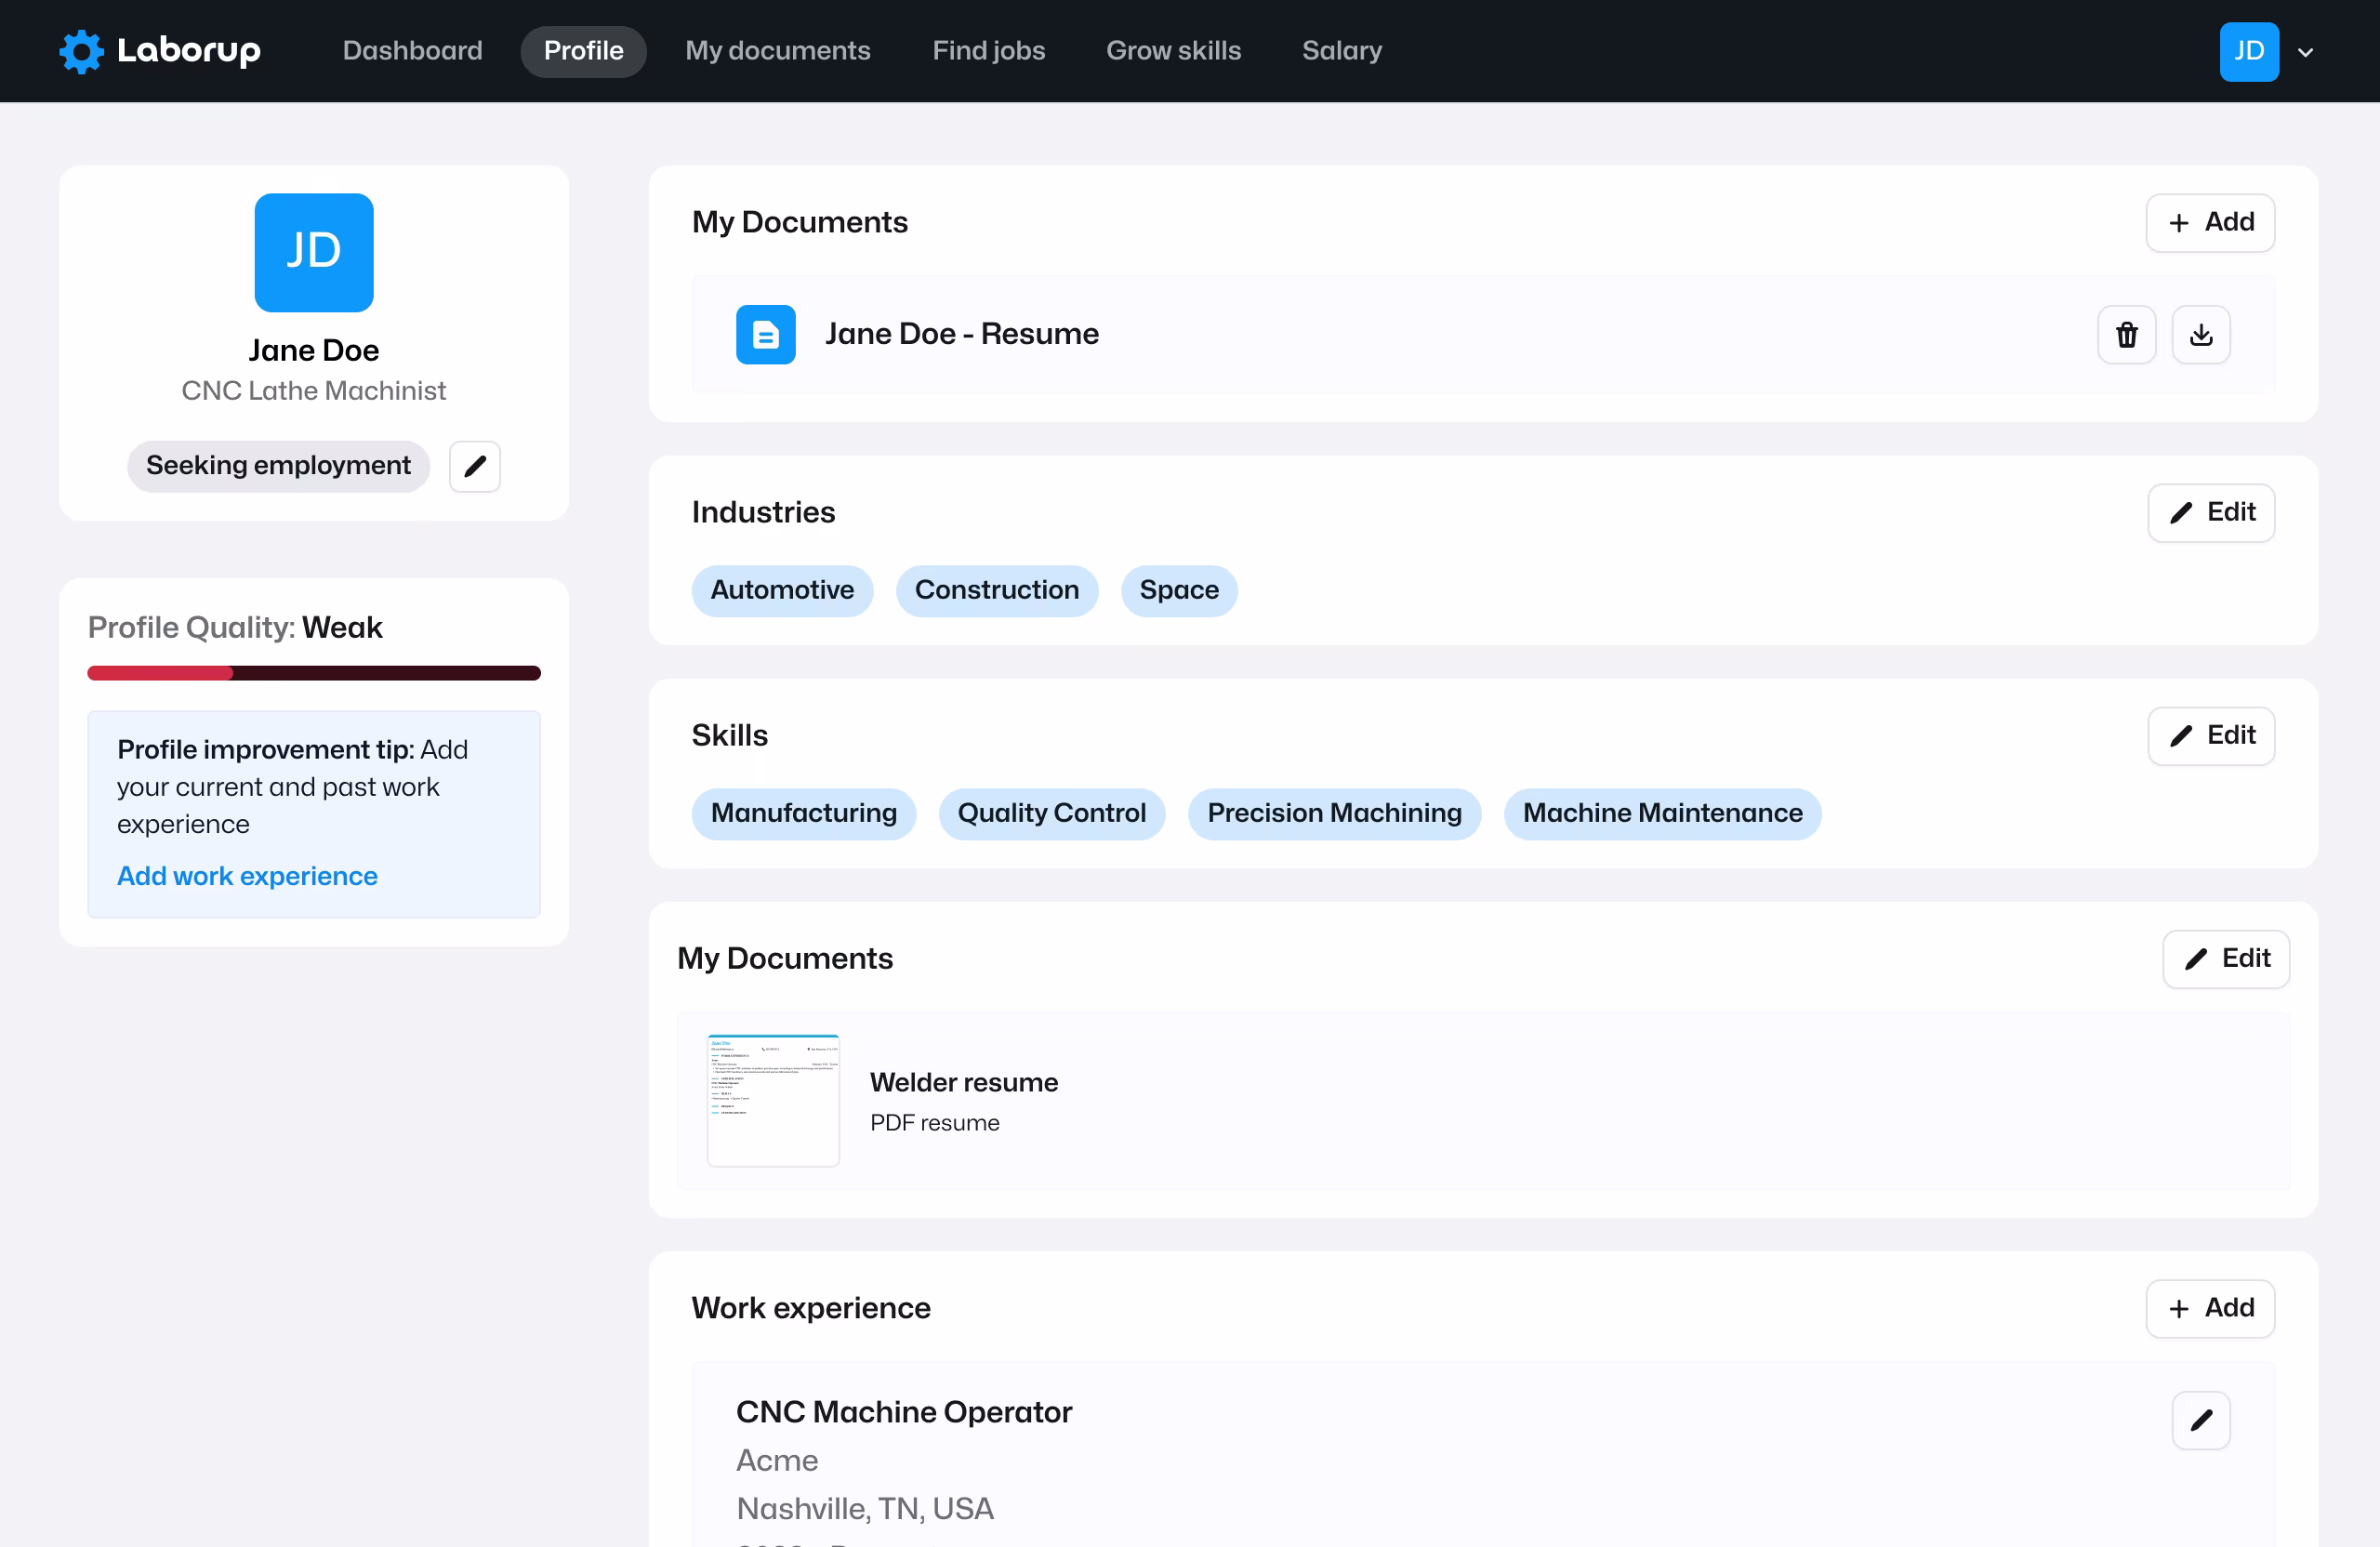Viewport: 2380px width, 1547px height.
Task: Click the Profile Quality progress bar
Action: coord(313,673)
